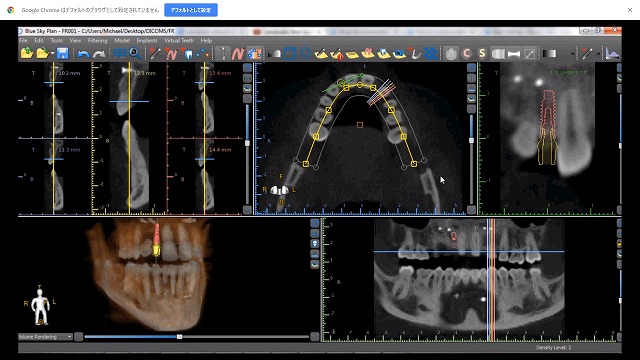This screenshot has width=640, height=360.
Task: Click the blue puzzle pieces icon
Action: tap(431, 53)
